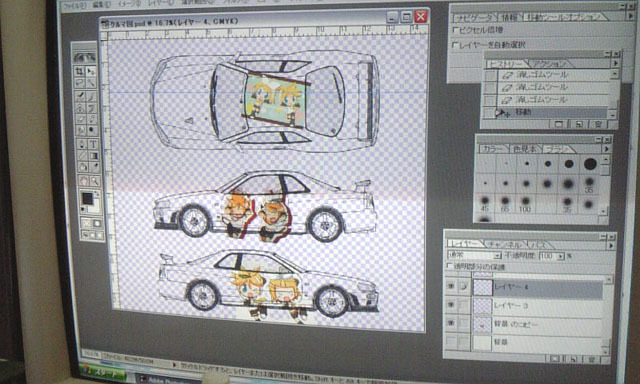Click the swap colors arrow icon
The image size is (640, 384).
(x=98, y=193)
